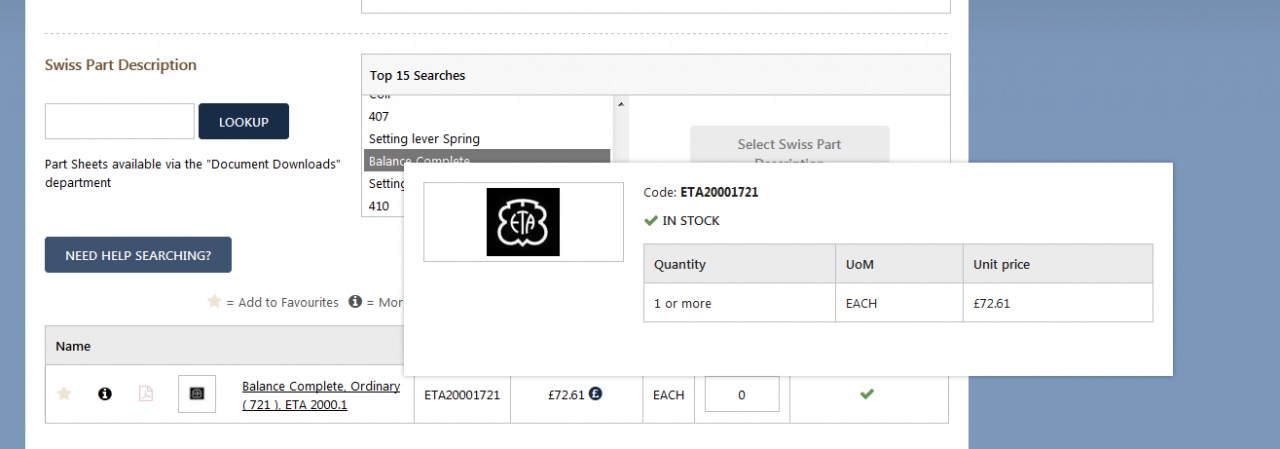1280x449 pixels.
Task: Click the pound price-break icon beside £72.61
Action: point(595,394)
